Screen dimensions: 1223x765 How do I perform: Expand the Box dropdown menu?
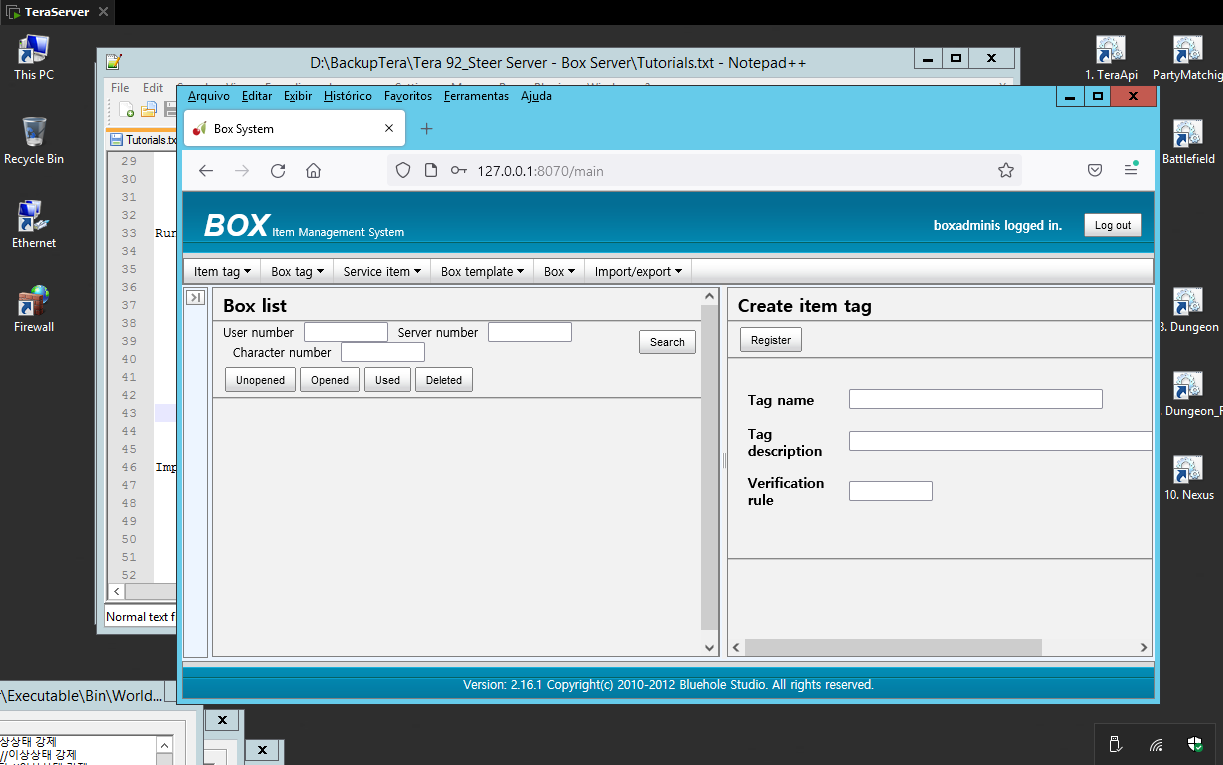[x=559, y=271]
